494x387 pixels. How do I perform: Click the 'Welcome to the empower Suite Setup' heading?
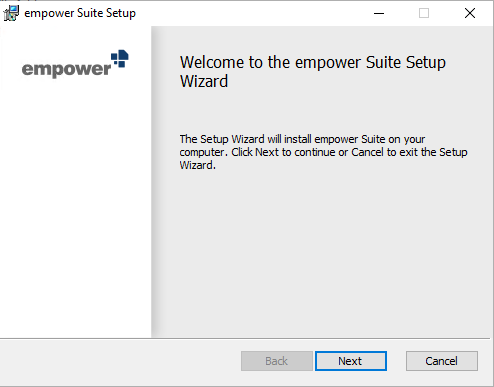(313, 62)
